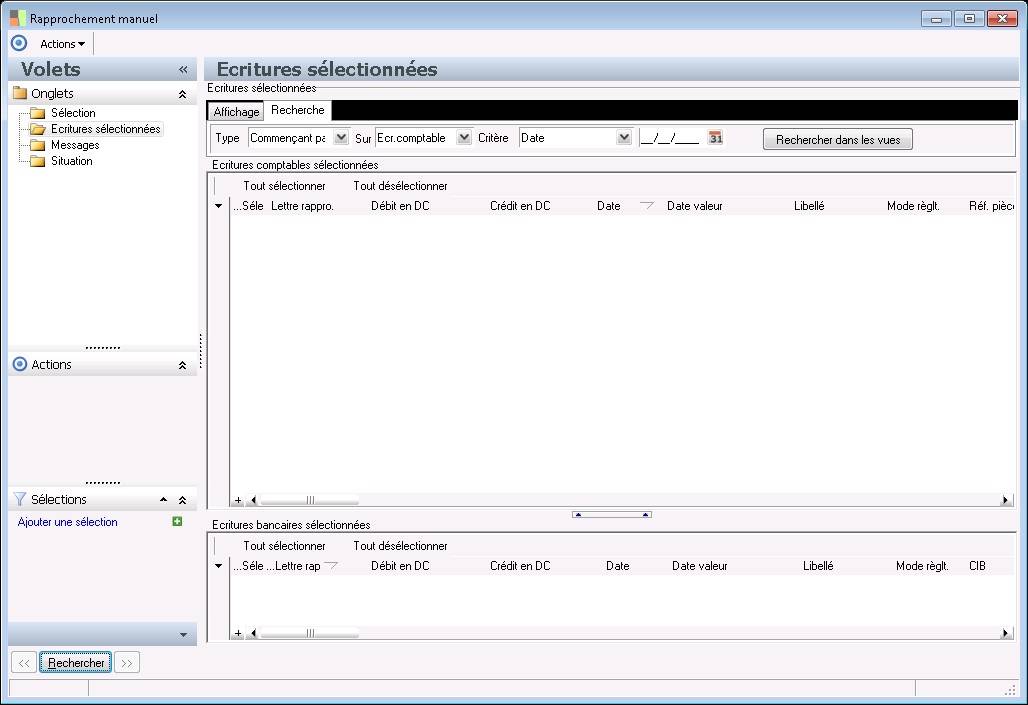Screen dimensions: 1028x705
Task: Sort bancaires grid by CIB column
Action: pos(977,566)
